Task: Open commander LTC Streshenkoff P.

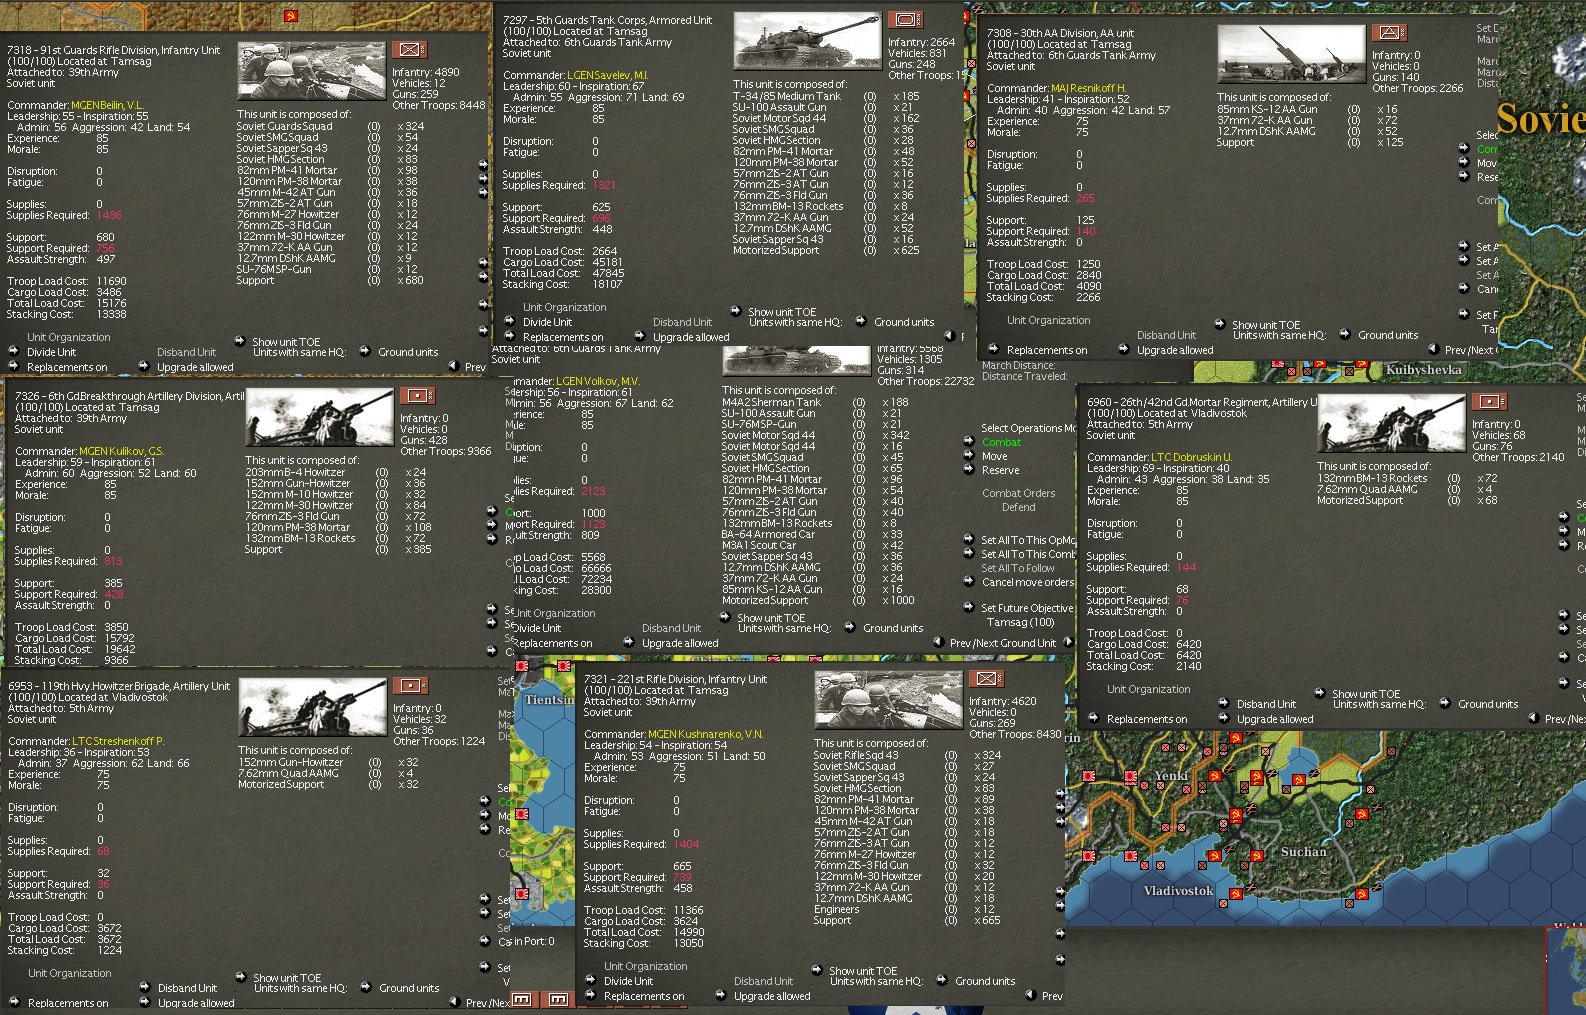Action: coord(118,741)
